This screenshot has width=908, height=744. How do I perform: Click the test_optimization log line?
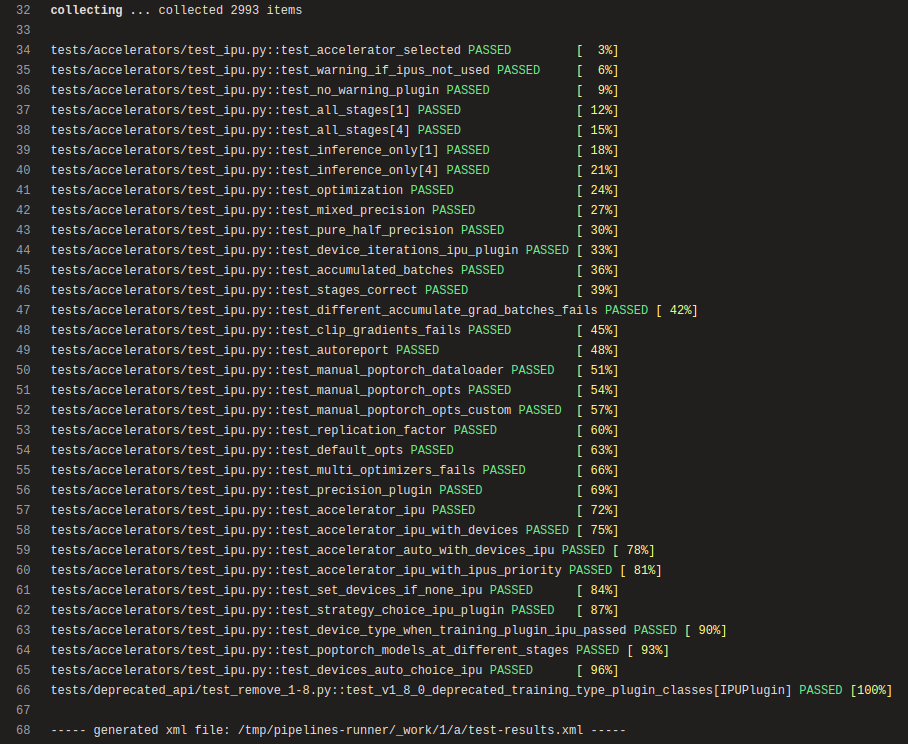tap(334, 190)
